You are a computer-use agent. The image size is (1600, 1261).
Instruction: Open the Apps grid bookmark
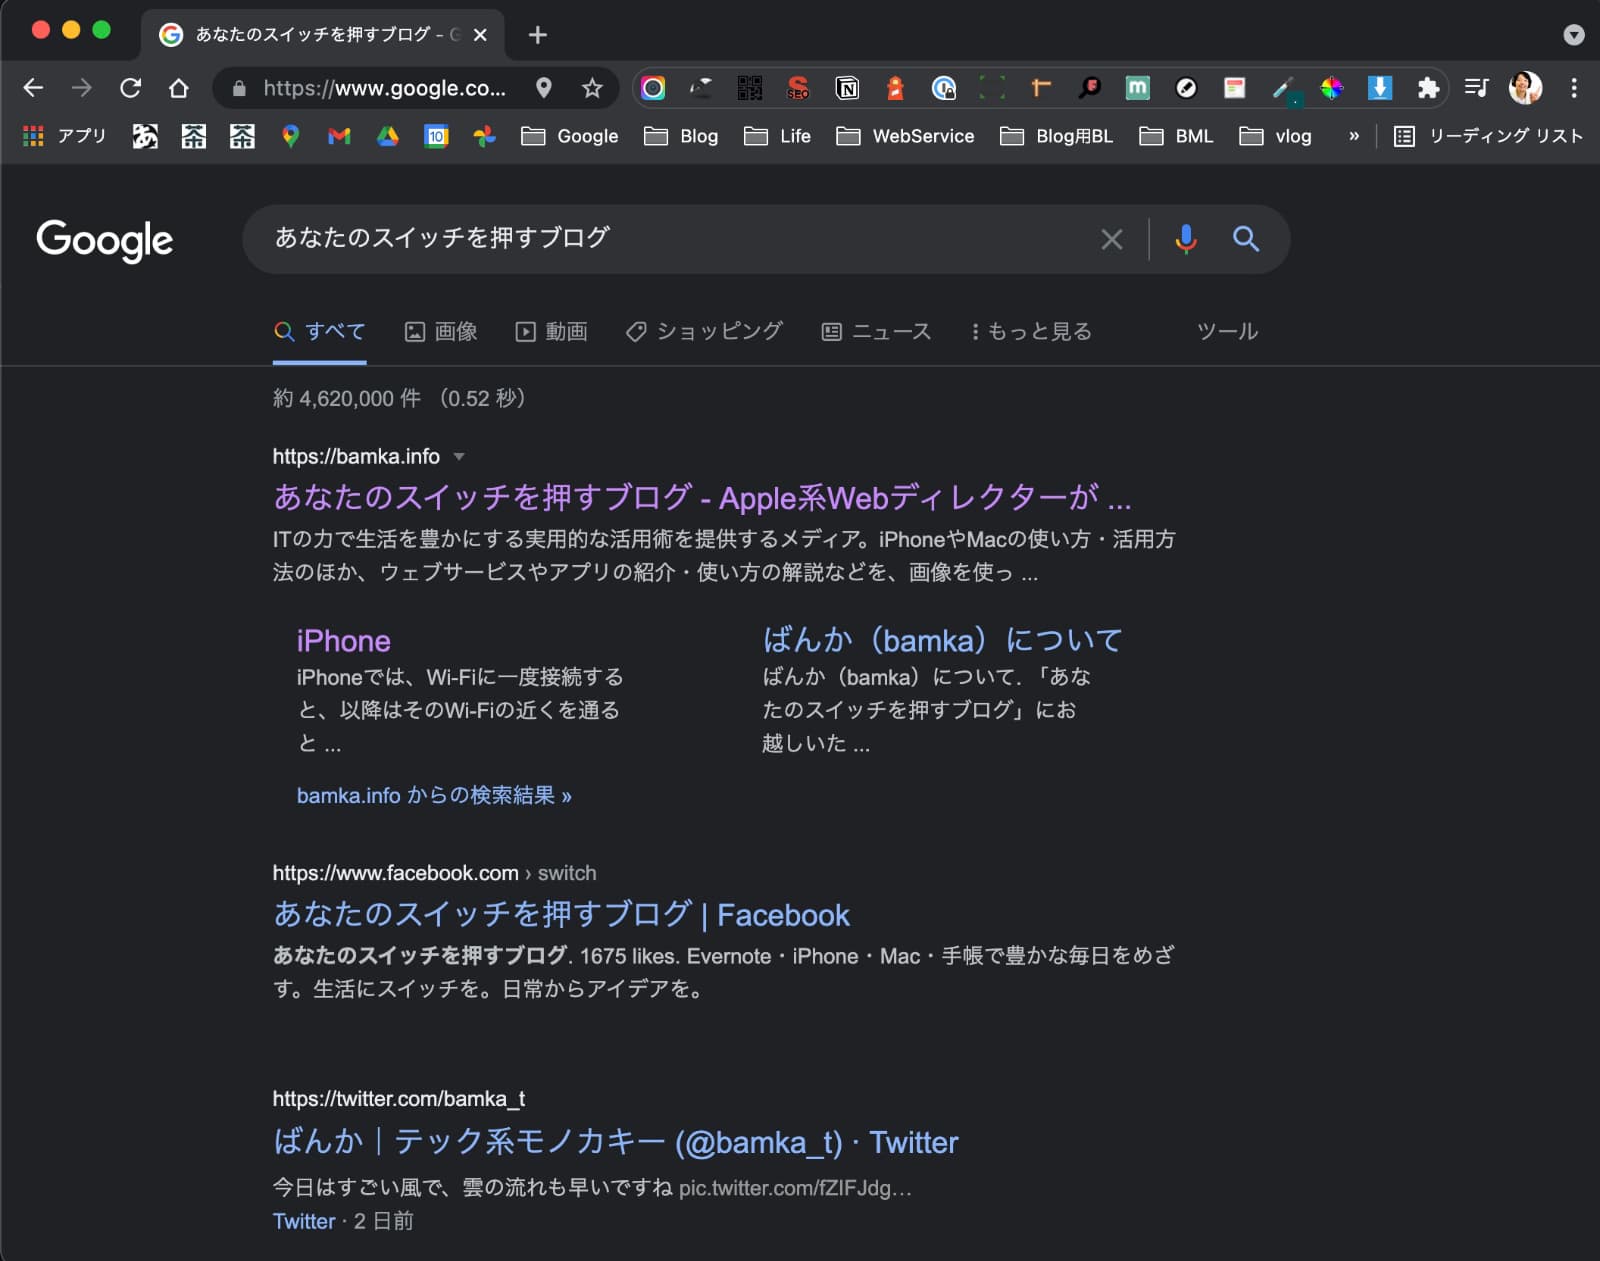[x=64, y=136]
